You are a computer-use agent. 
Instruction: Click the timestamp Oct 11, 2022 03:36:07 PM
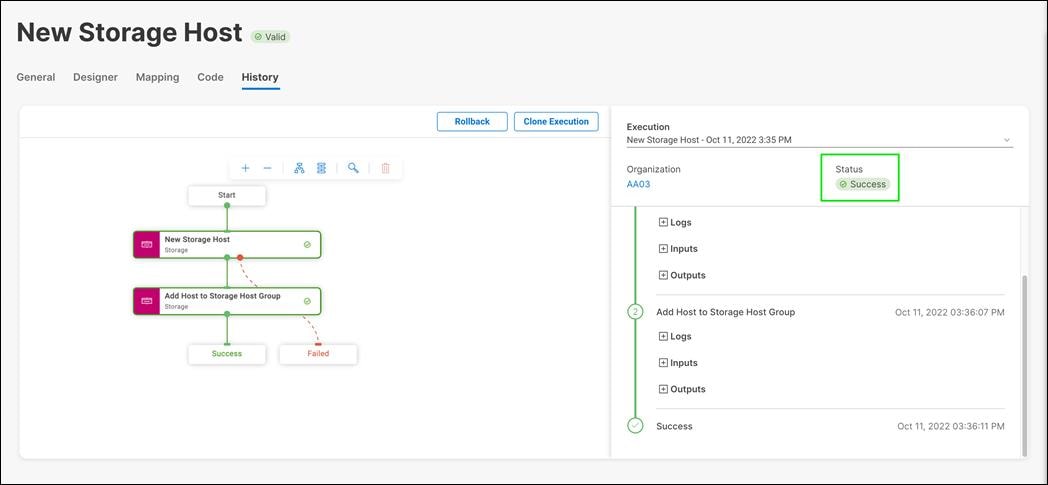tap(950, 312)
